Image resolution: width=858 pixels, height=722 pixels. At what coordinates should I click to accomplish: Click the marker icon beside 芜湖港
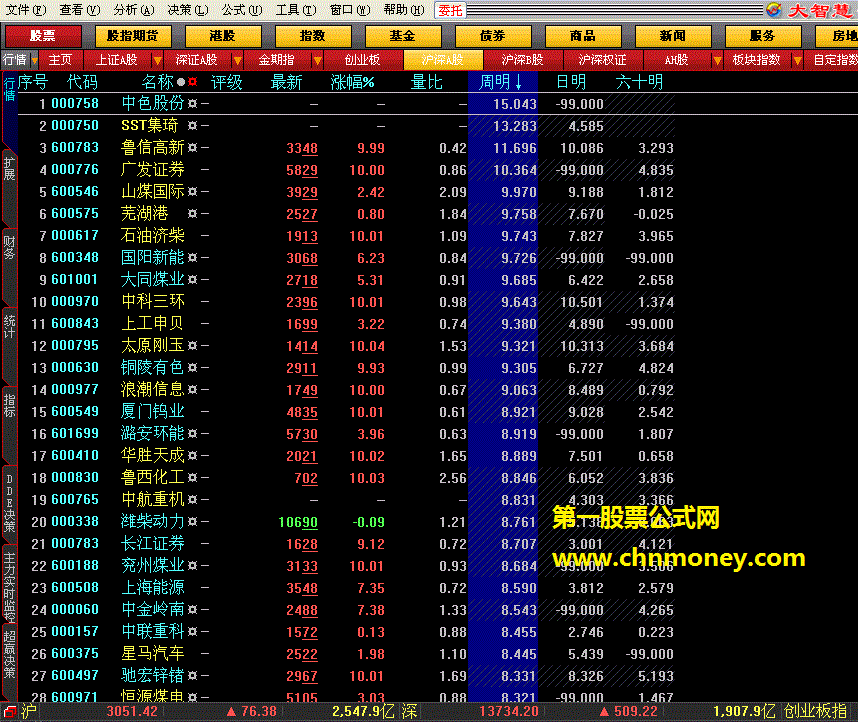coord(192,213)
